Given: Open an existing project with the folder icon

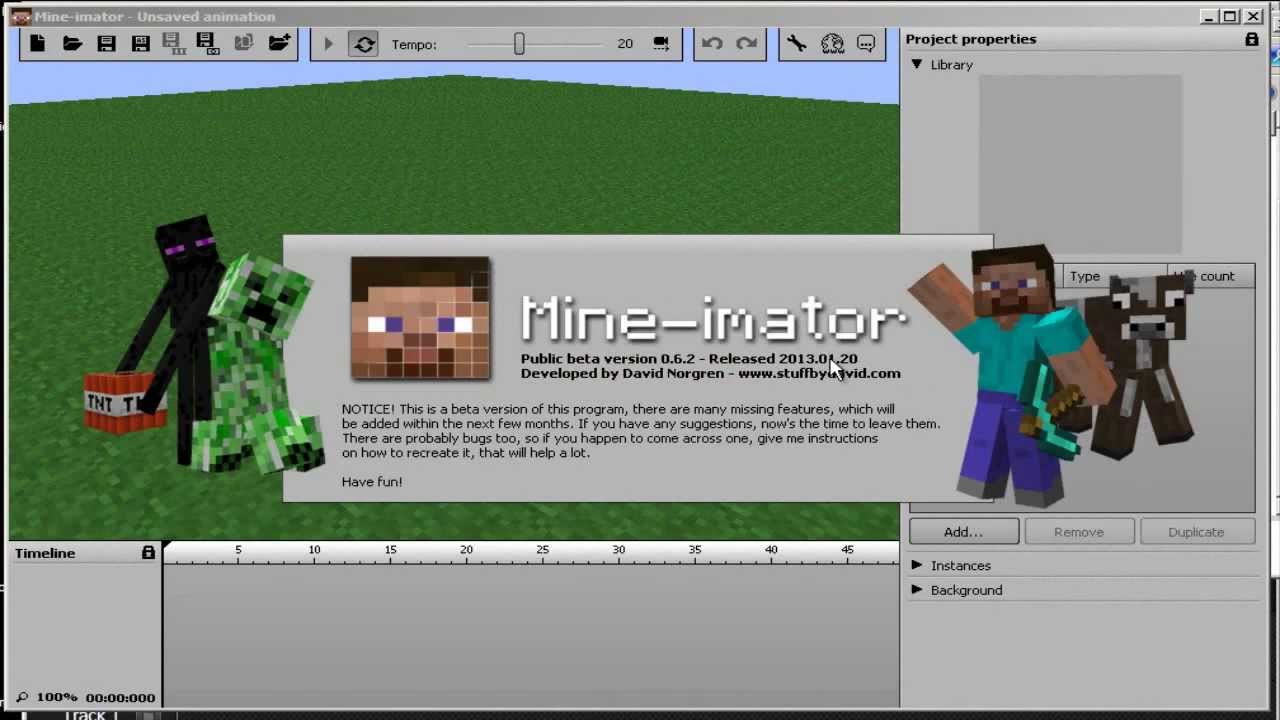Looking at the screenshot, I should 72,43.
